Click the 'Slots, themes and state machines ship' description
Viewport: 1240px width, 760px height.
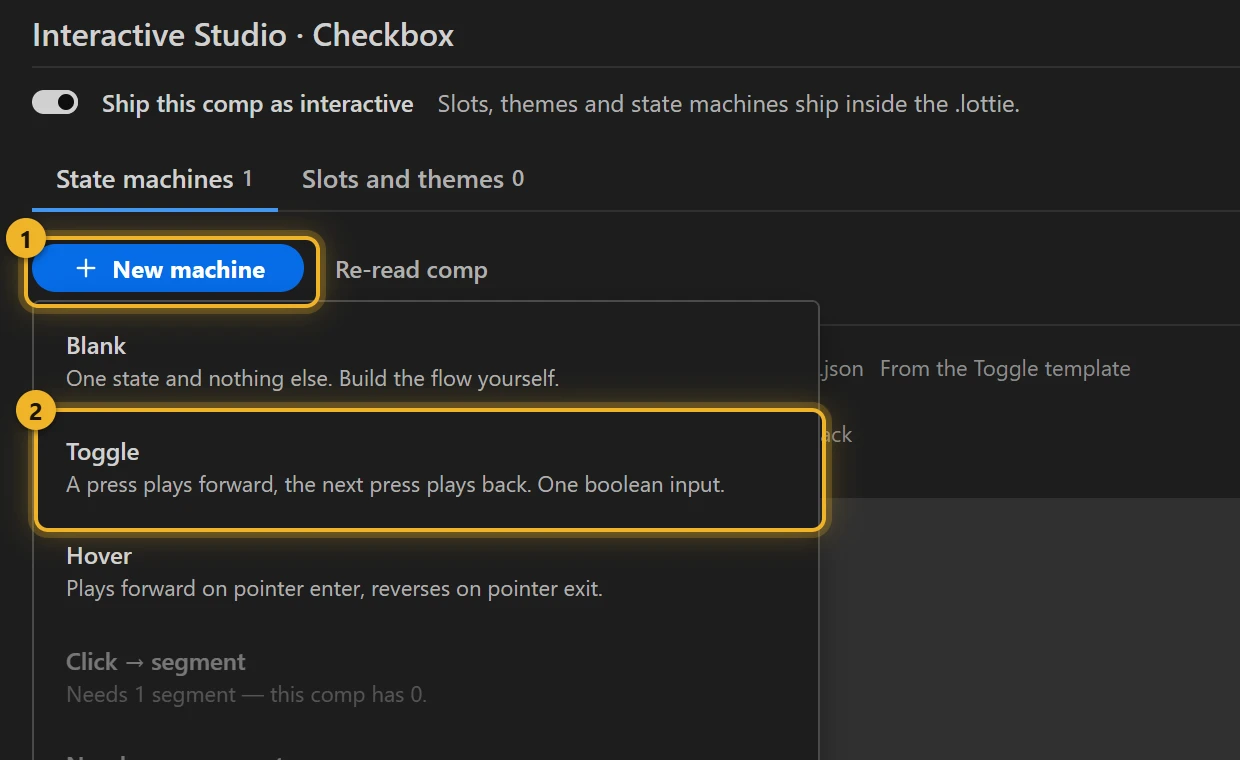(728, 104)
